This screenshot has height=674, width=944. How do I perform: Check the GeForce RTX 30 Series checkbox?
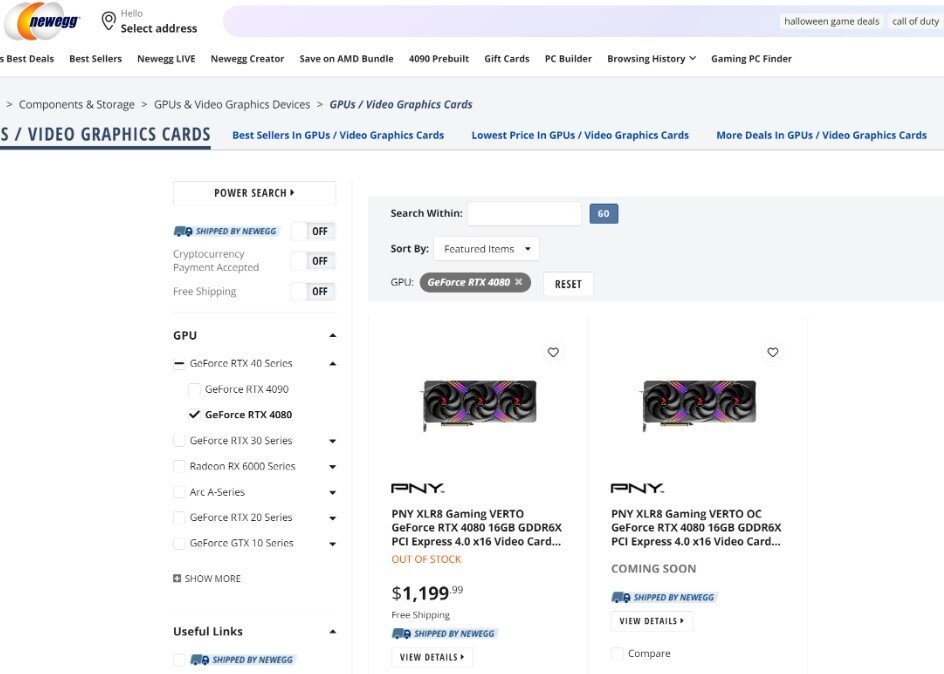(x=179, y=441)
